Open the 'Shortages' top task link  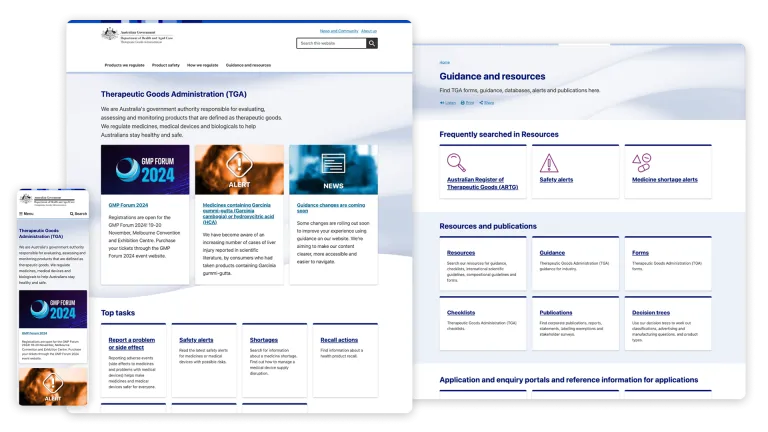pyautogui.click(x=264, y=340)
